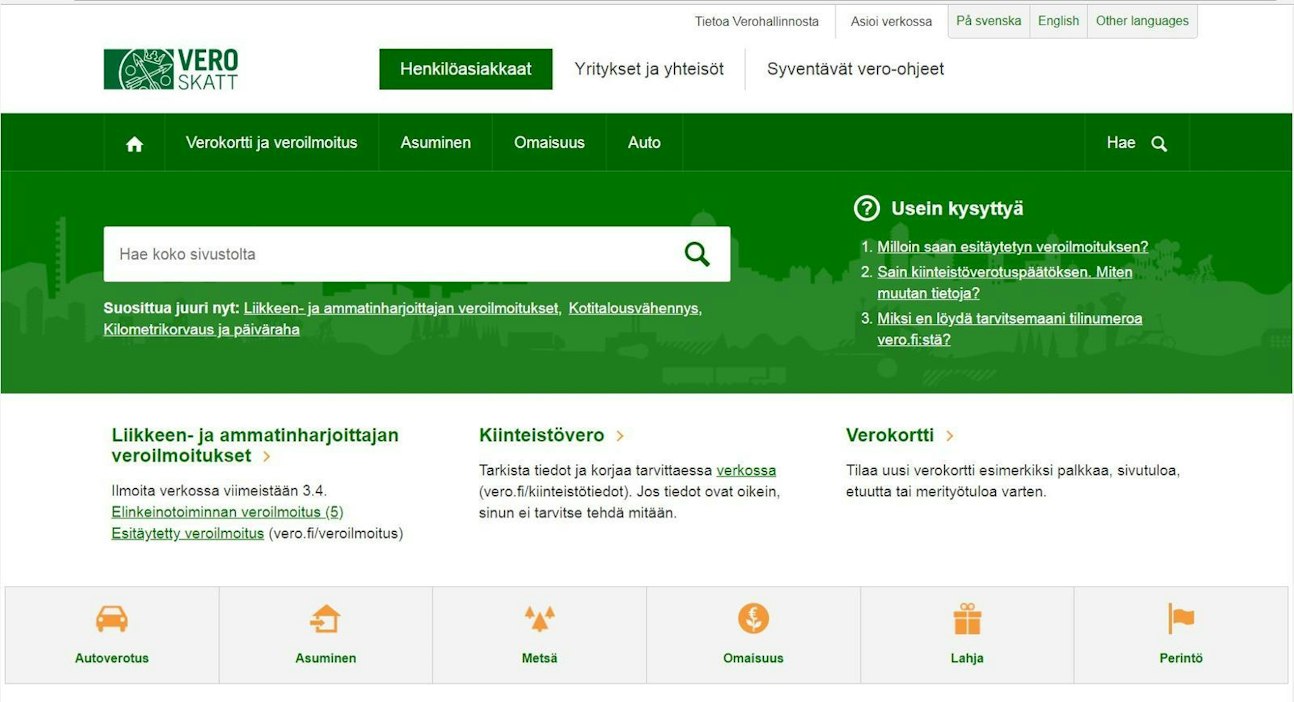Open FAQ Milloin saan esitäytetyn veroilmoituksen?
The image size is (1294, 702).
coord(1013,247)
